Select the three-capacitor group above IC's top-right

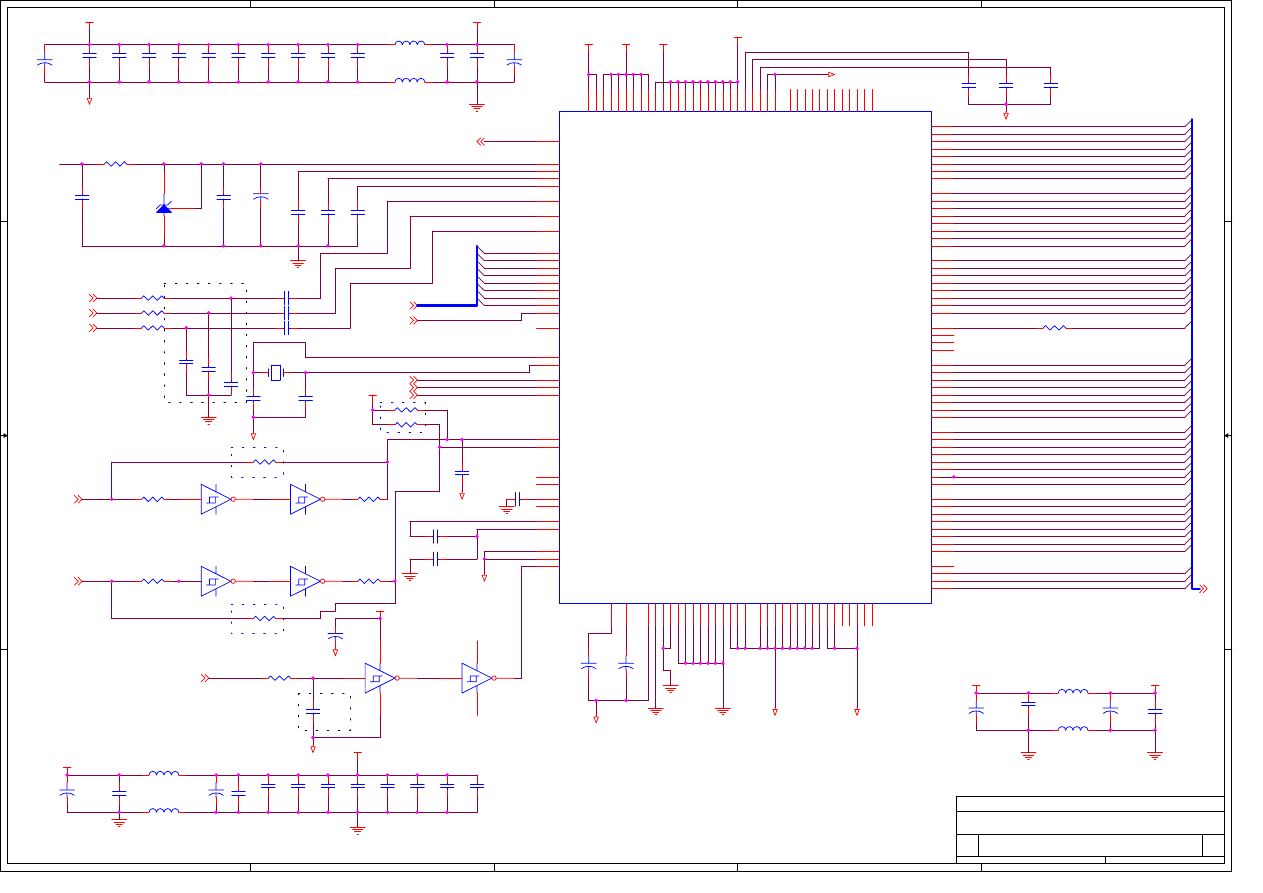click(1006, 86)
